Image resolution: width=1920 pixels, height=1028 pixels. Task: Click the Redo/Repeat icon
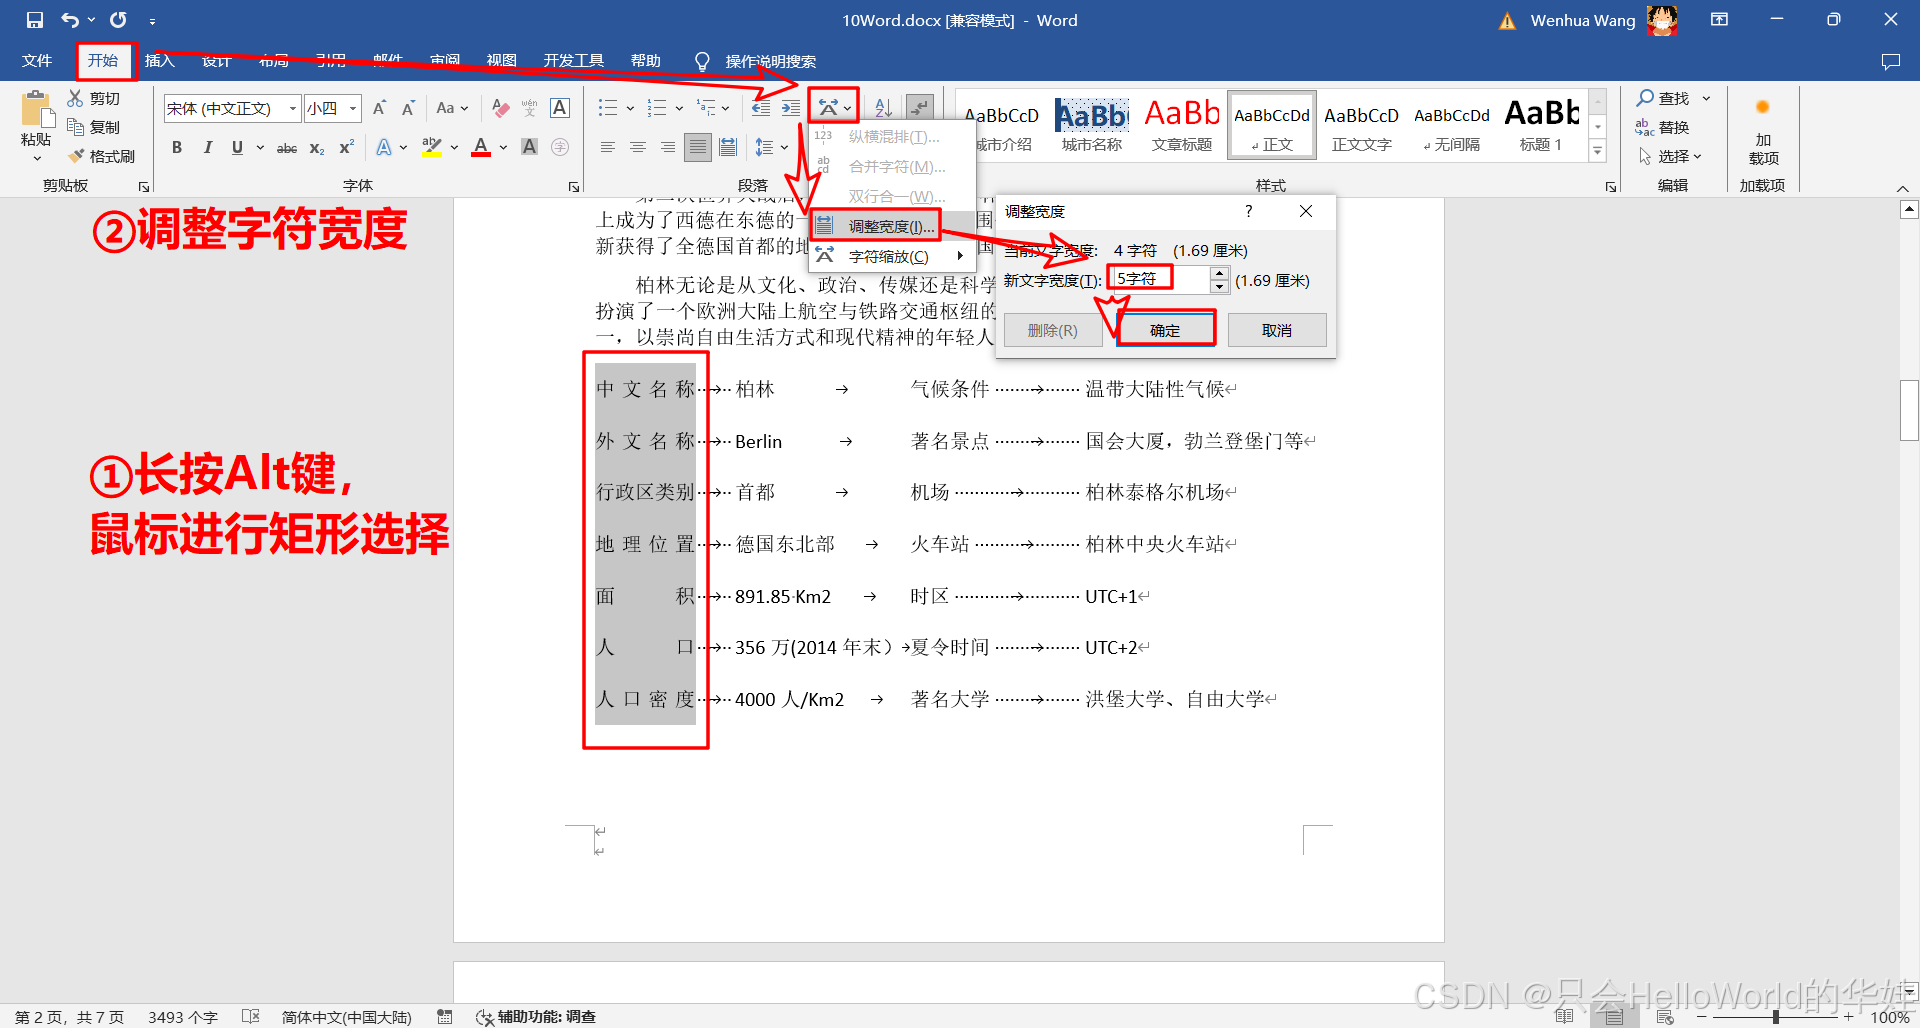(x=118, y=20)
